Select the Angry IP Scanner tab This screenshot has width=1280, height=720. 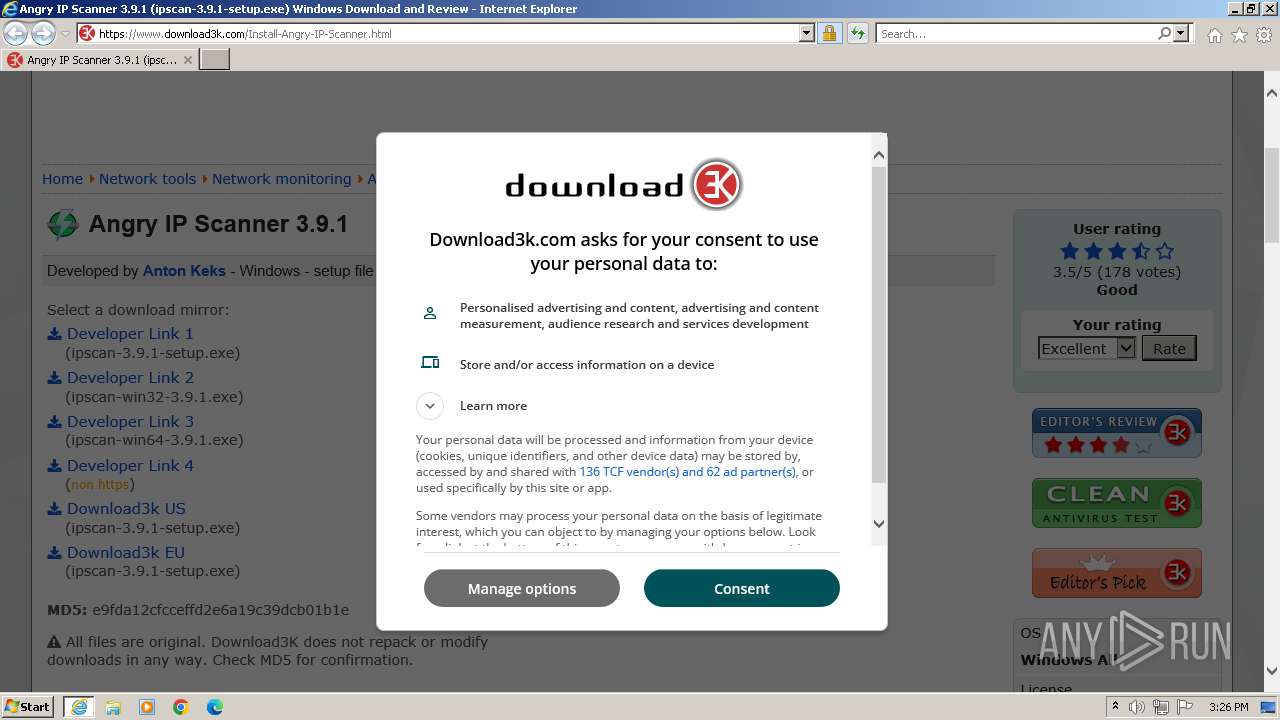point(100,60)
